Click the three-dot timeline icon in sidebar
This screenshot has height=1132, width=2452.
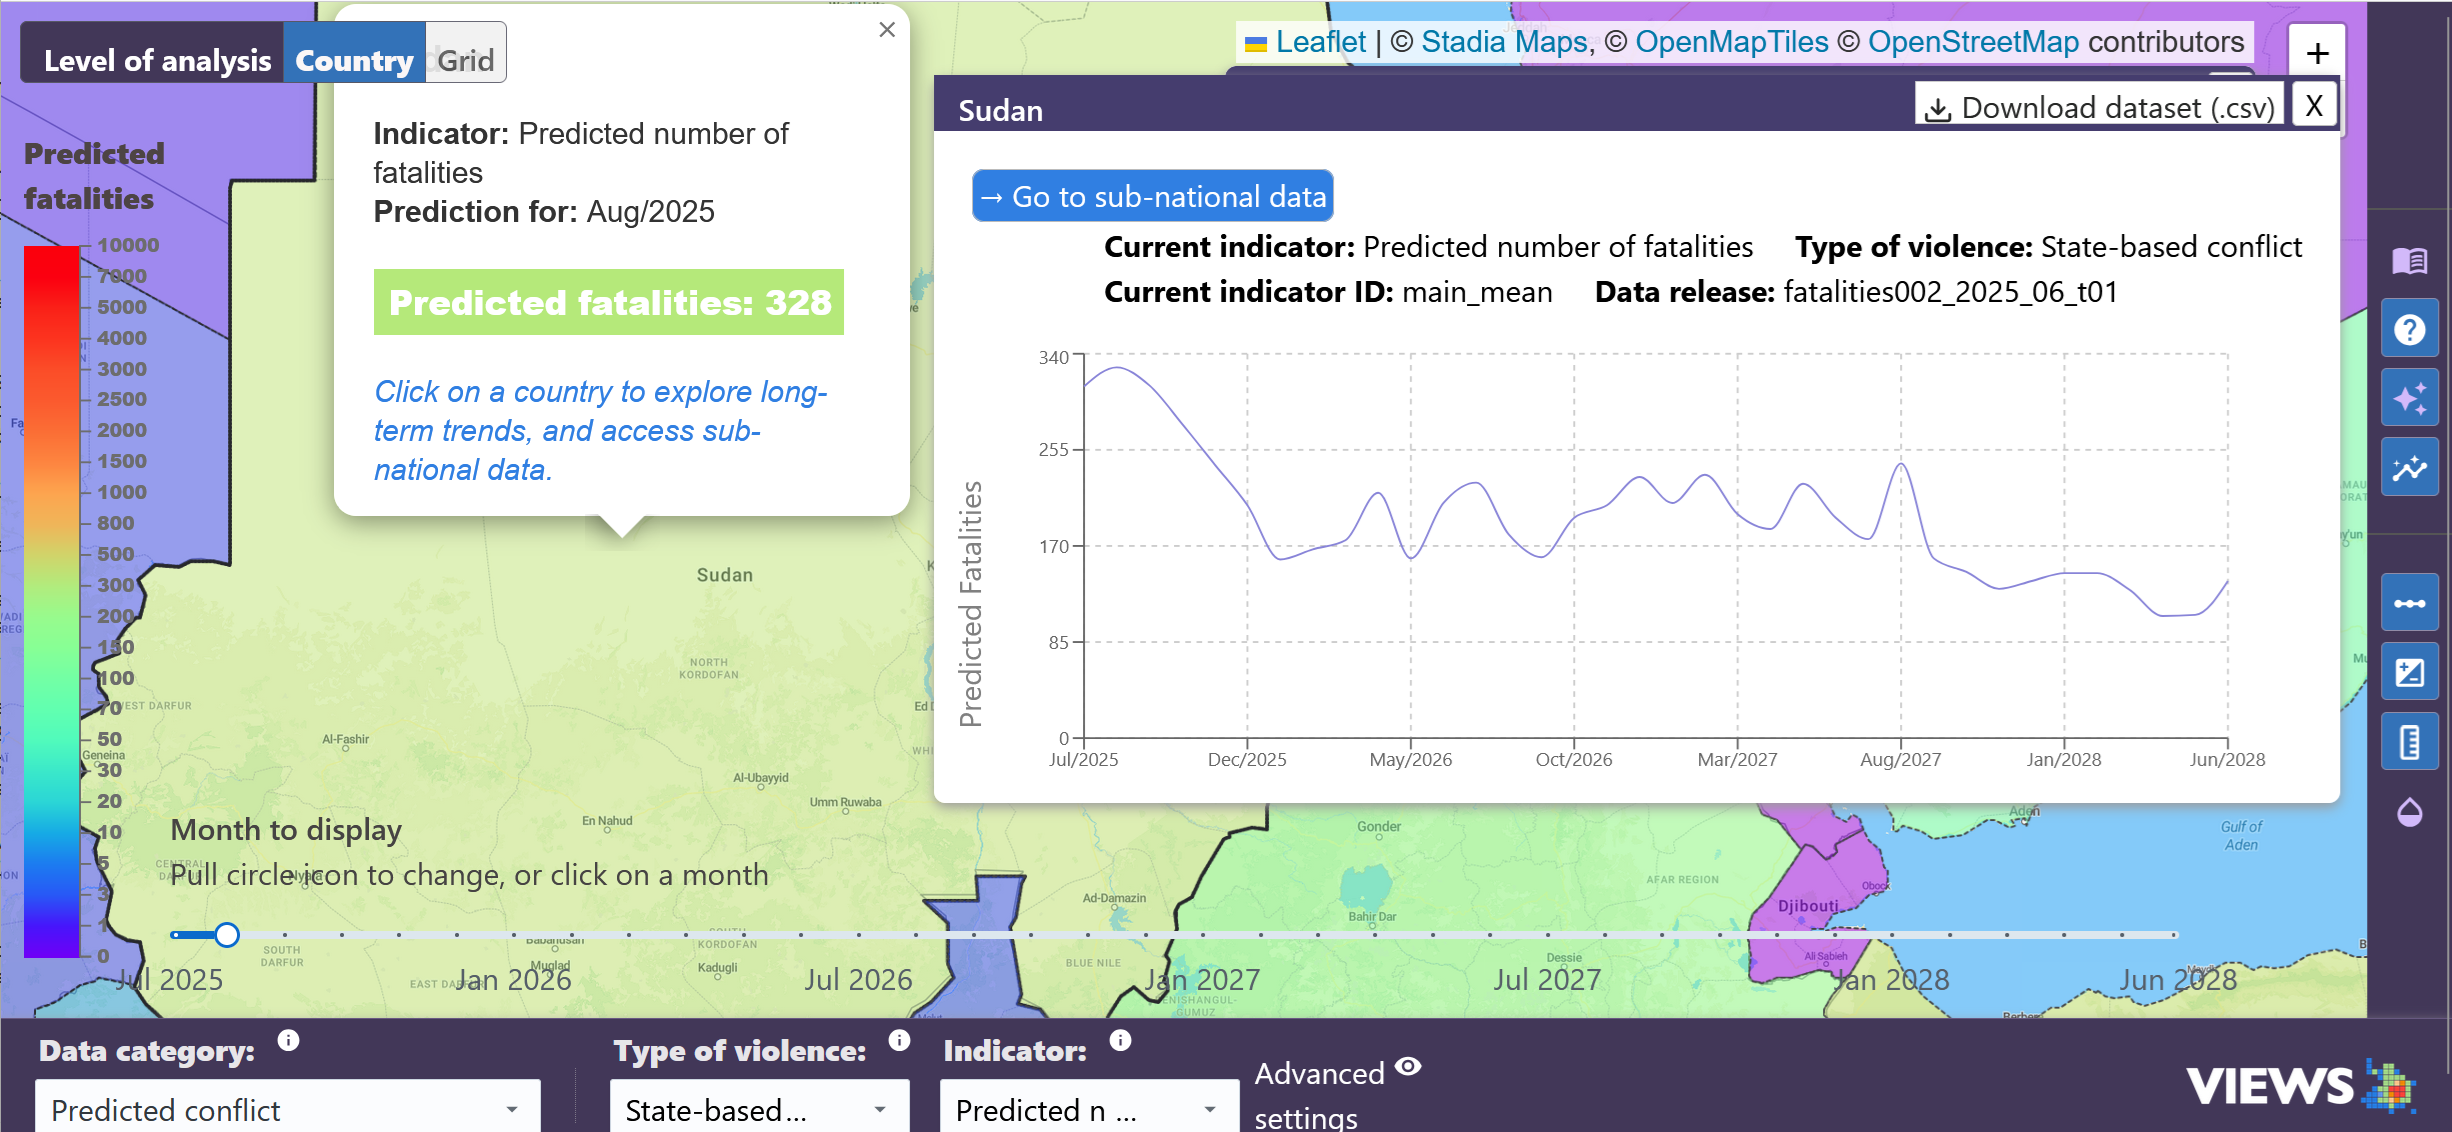(x=2409, y=603)
